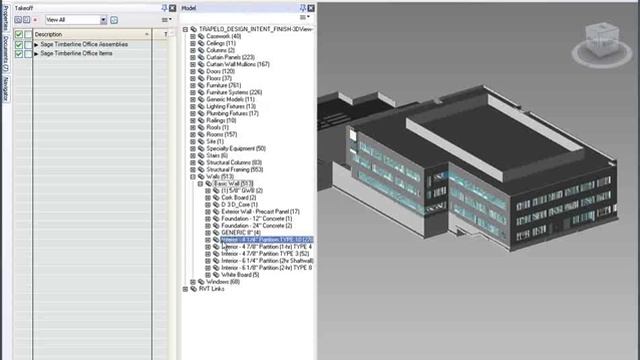Collapse the Basic Wall tree node
640x360 pixels.
pyautogui.click(x=200, y=184)
